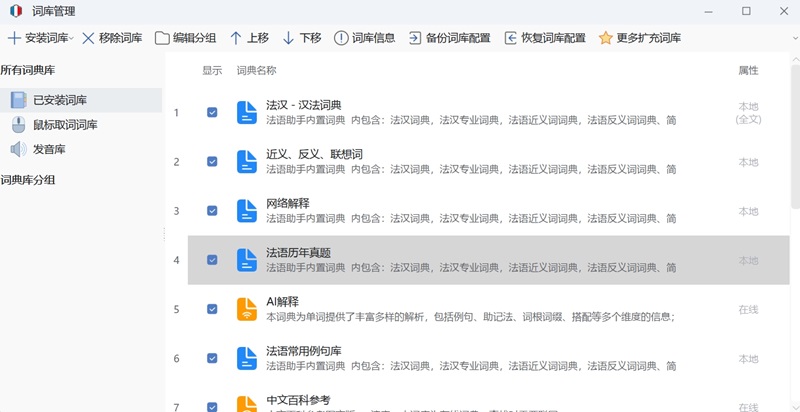
Task: Select 已安装词库 in sidebar
Action: click(60, 100)
